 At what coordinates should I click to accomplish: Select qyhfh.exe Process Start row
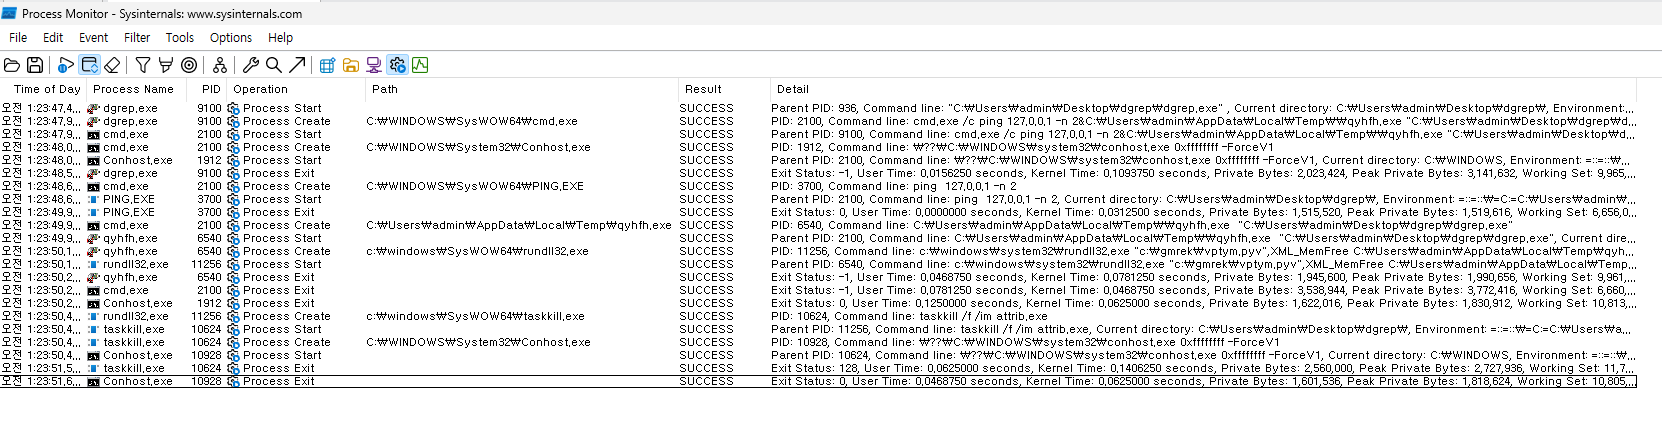coord(818,238)
